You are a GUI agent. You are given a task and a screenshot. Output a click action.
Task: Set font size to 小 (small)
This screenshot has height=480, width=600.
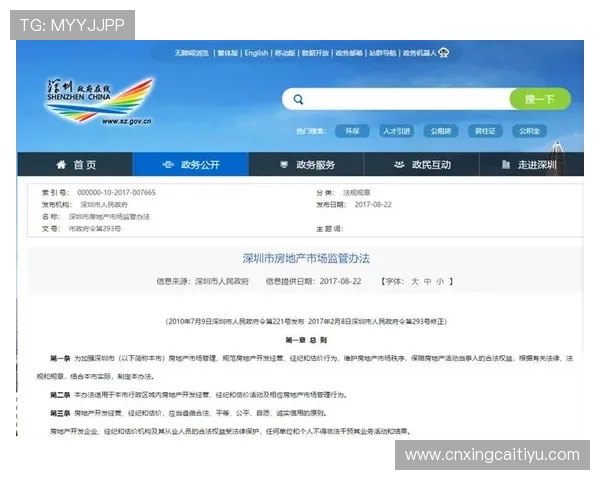(440, 282)
